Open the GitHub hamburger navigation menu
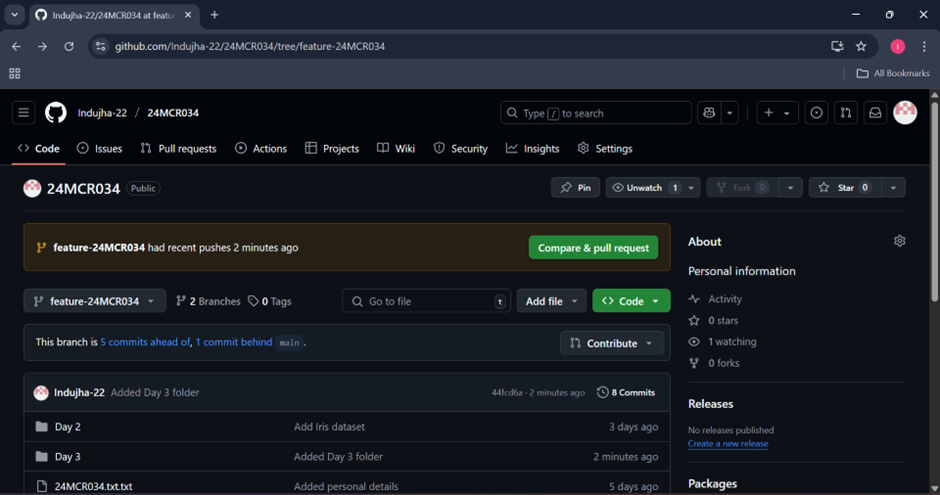 point(23,113)
